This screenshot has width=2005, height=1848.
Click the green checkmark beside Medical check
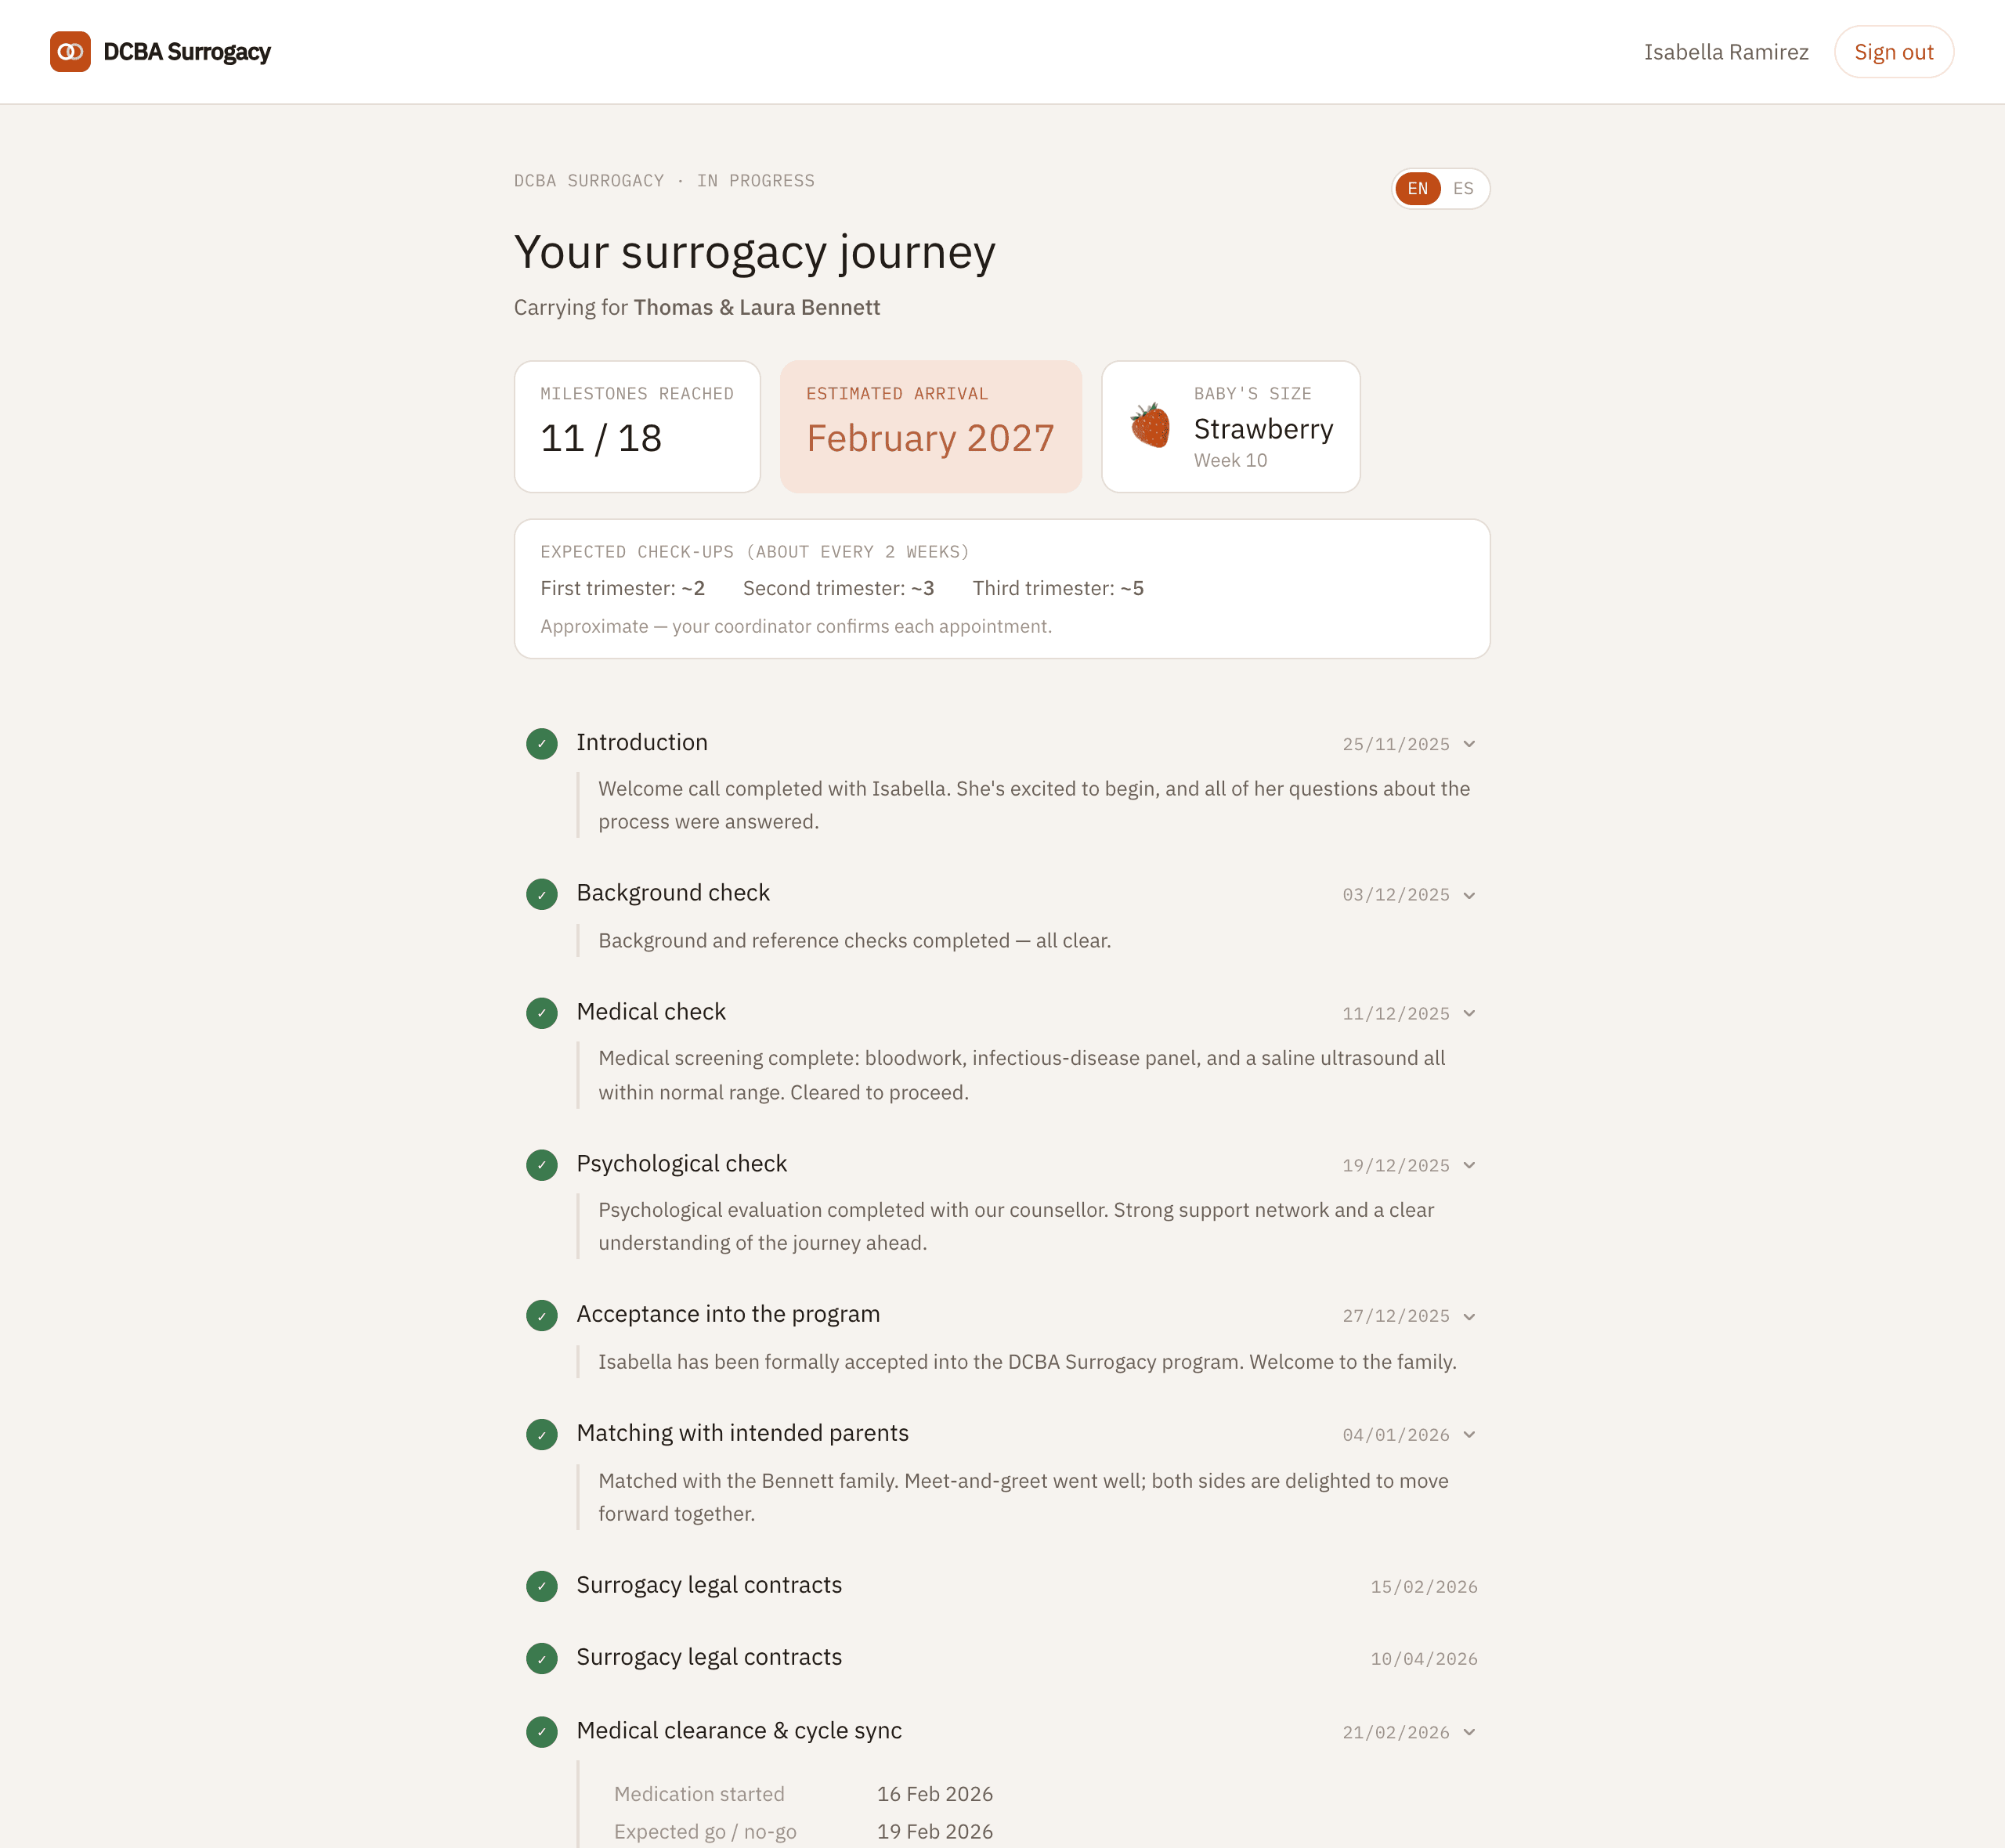click(542, 1013)
